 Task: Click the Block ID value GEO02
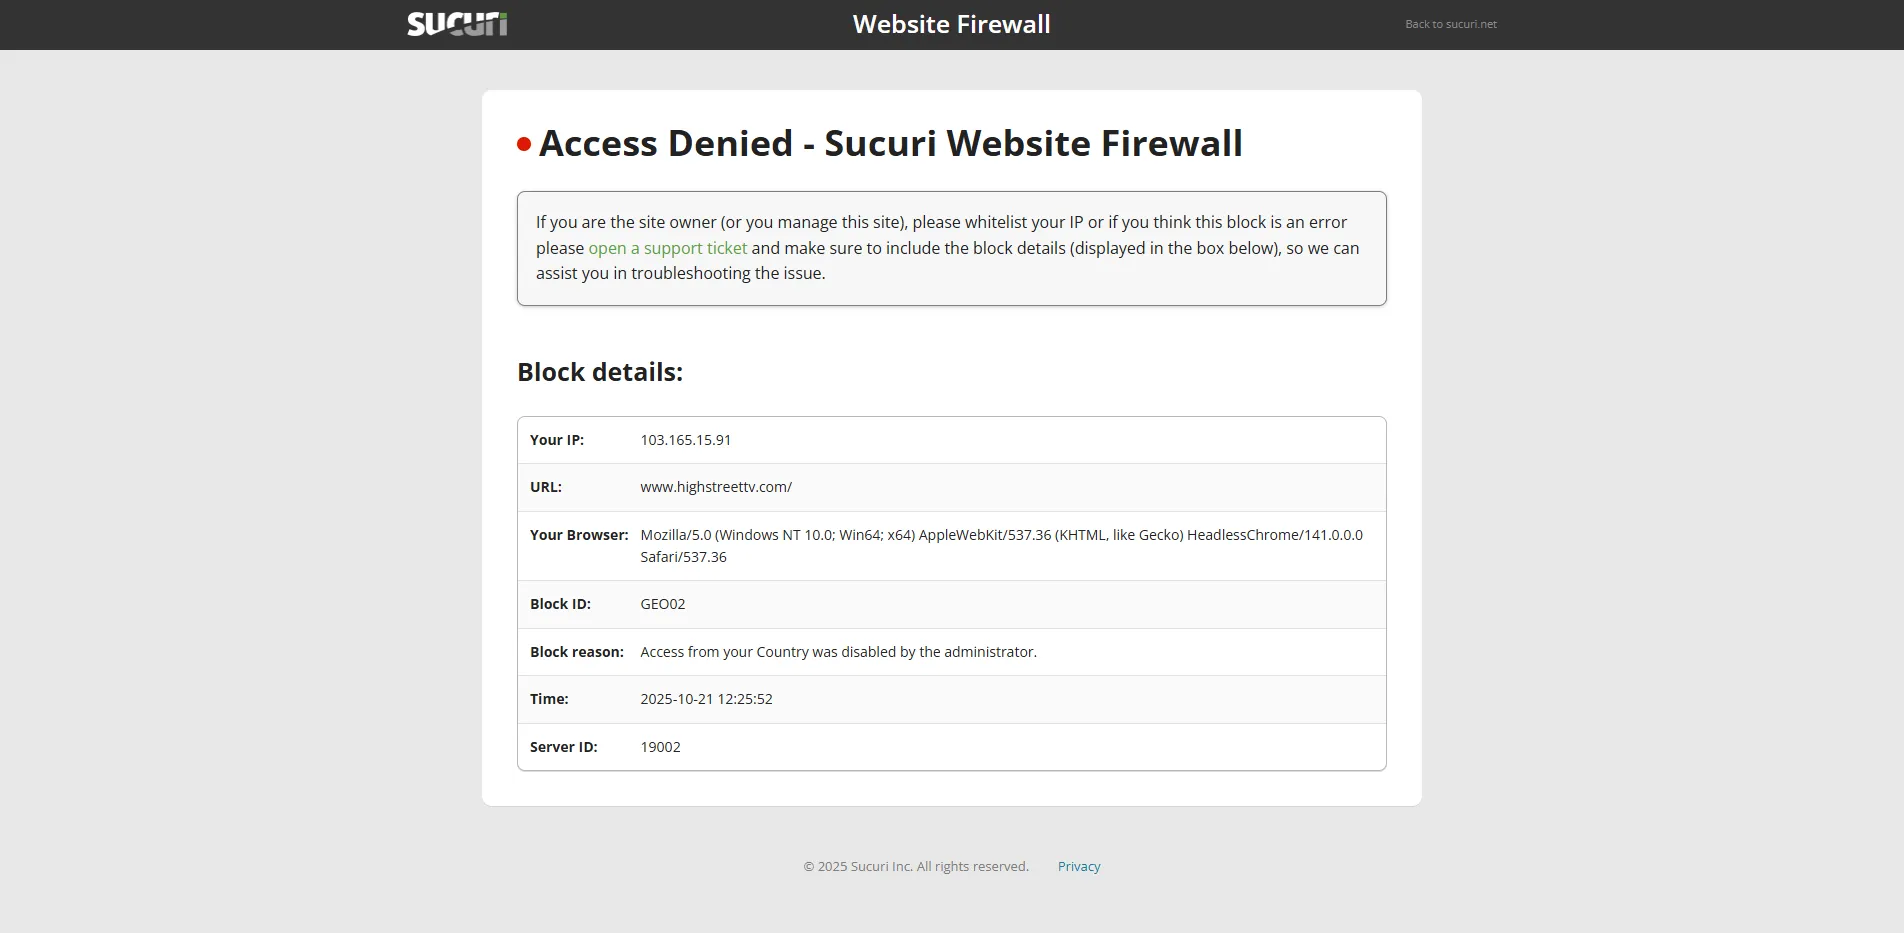(x=662, y=604)
